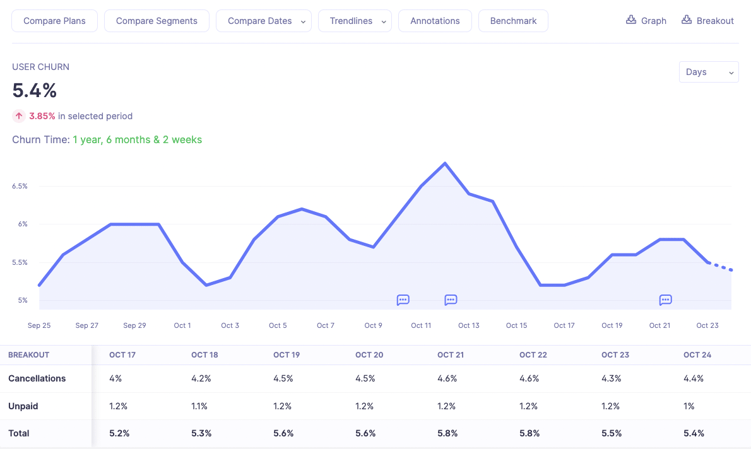
Task: Click the USER CHURN heading
Action: (41, 67)
